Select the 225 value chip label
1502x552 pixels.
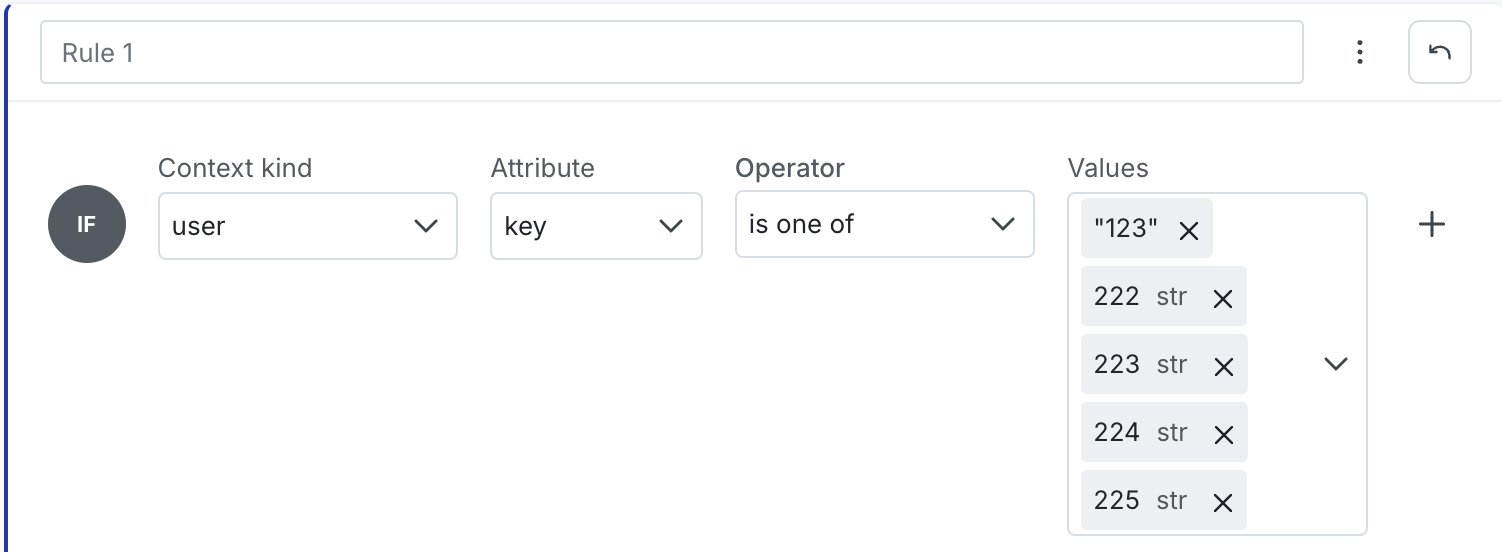tap(1117, 500)
